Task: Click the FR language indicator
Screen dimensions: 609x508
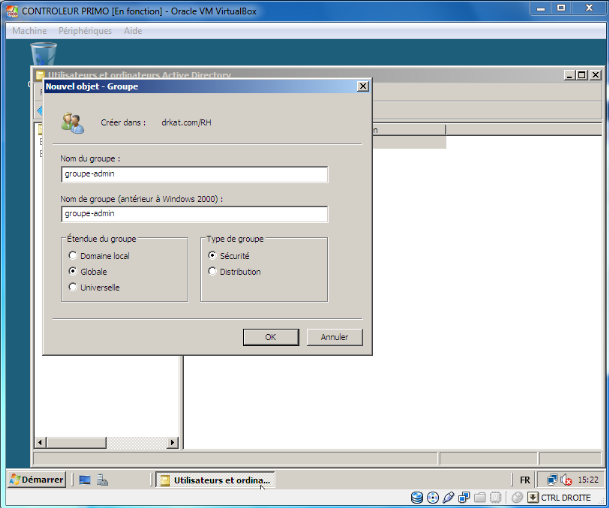Action: pos(525,480)
